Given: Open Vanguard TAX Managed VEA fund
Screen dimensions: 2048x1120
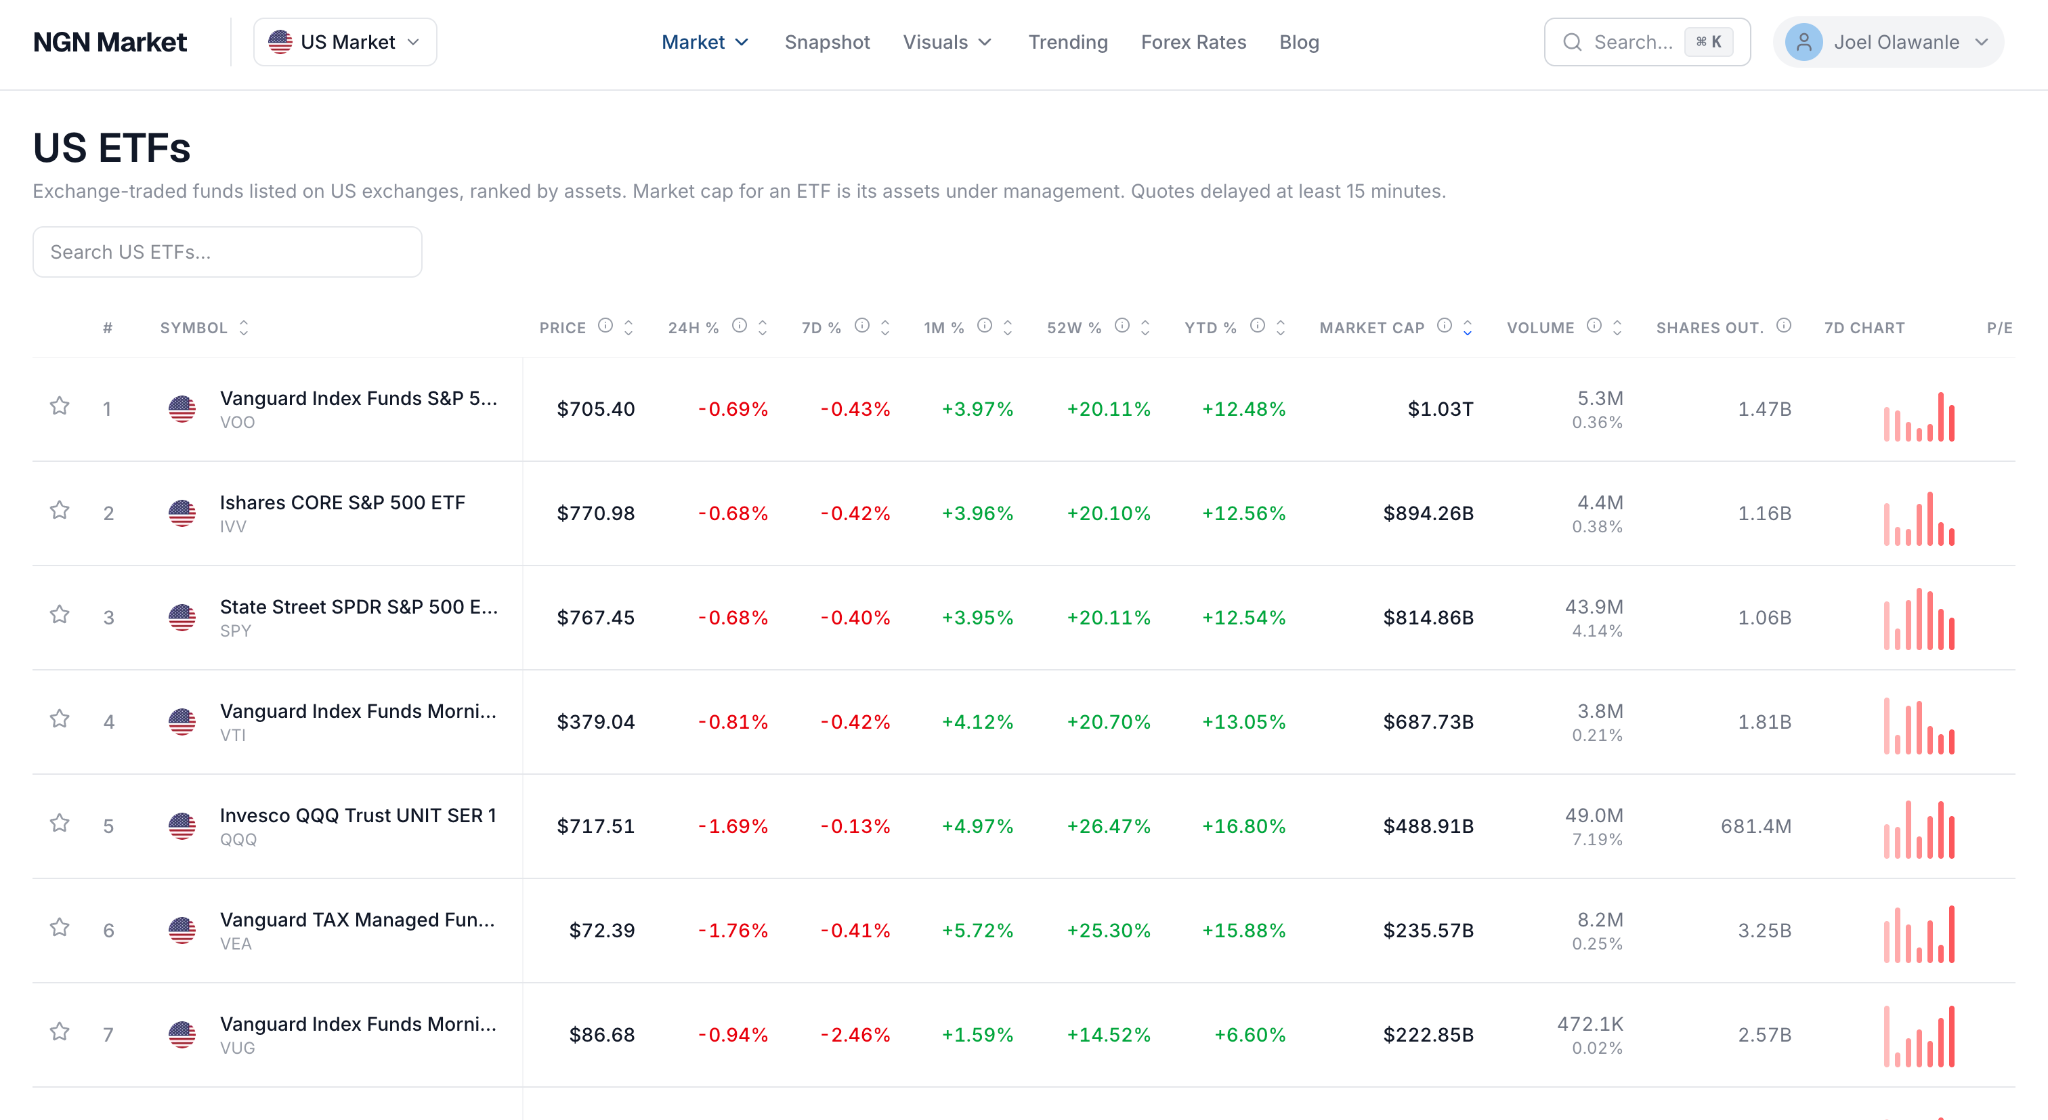Looking at the screenshot, I should pos(357,919).
